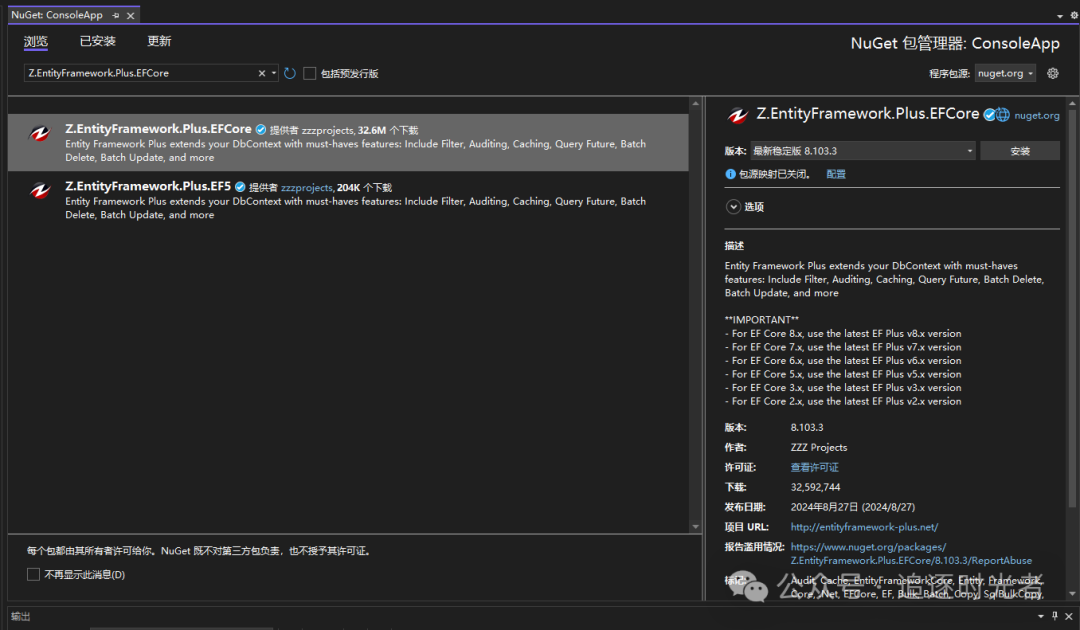This screenshot has width=1080, height=630.
Task: Click the Z.EntityFramework.Plus.EFCore list title
Action: [x=158, y=129]
